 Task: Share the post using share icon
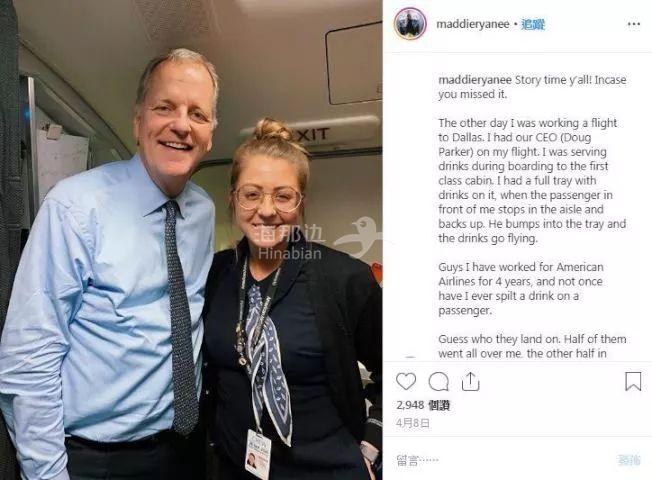[470, 381]
